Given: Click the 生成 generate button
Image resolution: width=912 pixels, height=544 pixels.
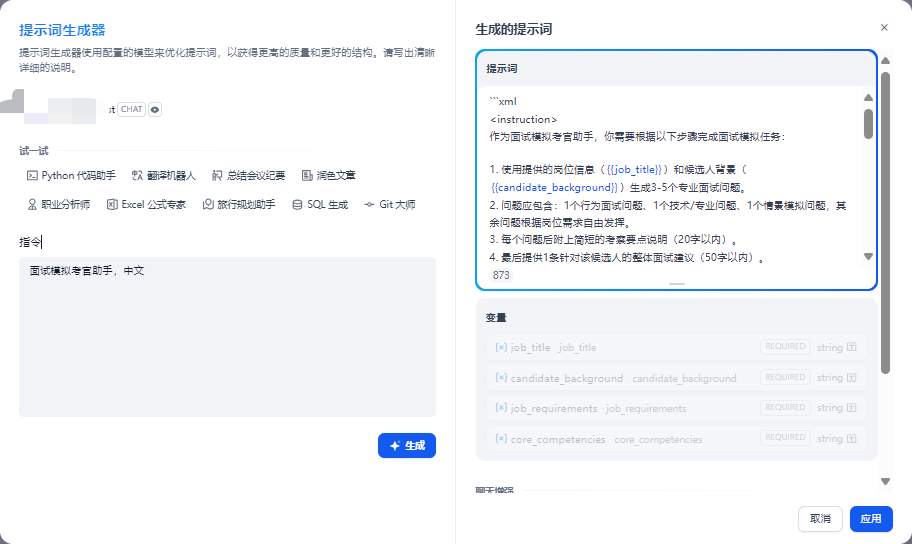Looking at the screenshot, I should coord(407,446).
